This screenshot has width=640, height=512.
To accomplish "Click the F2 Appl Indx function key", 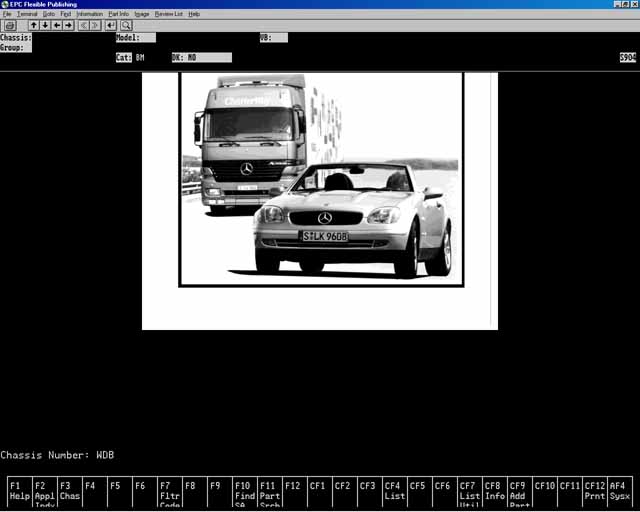I will [45, 492].
